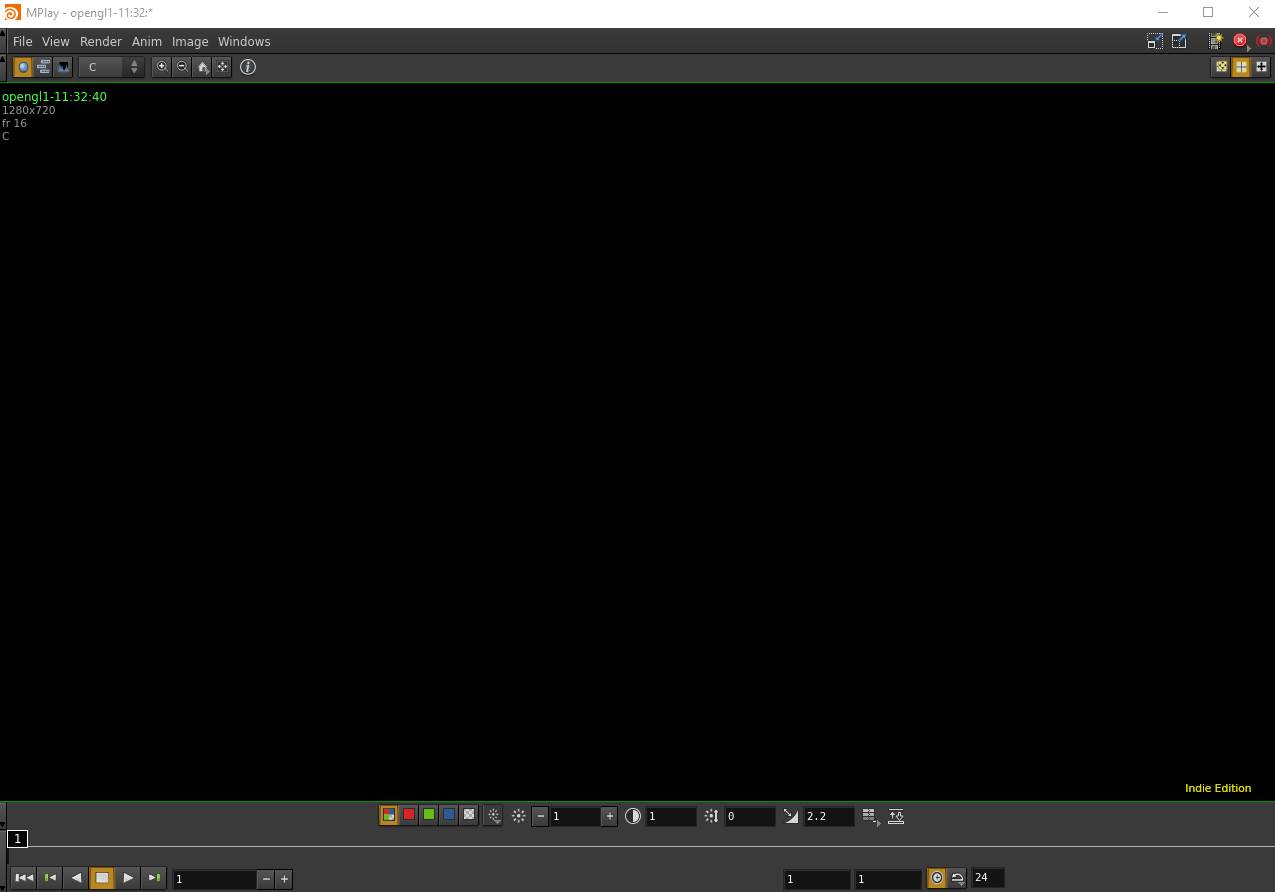
Task: Toggle the highlighted four-pane grid layout button
Action: pyautogui.click(x=1241, y=67)
